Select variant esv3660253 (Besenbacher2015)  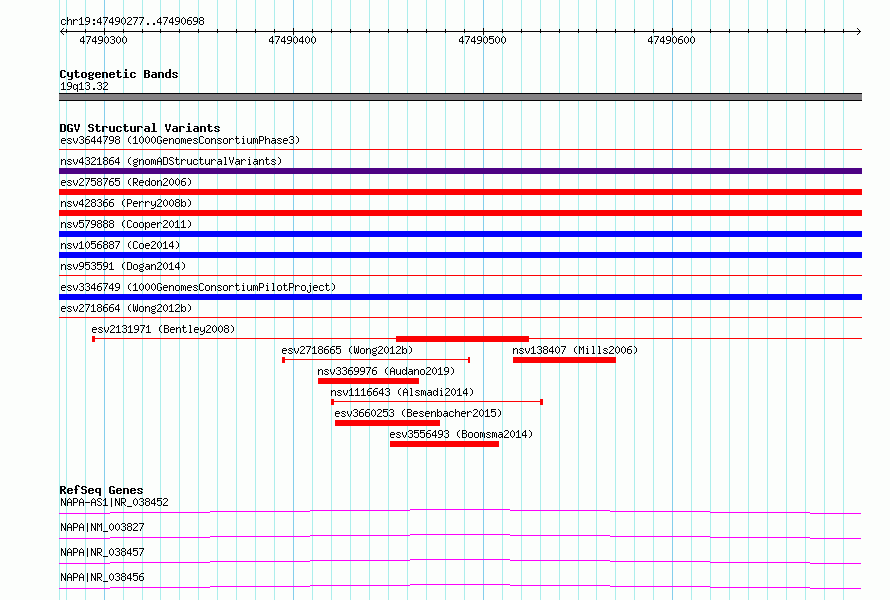click(x=418, y=413)
